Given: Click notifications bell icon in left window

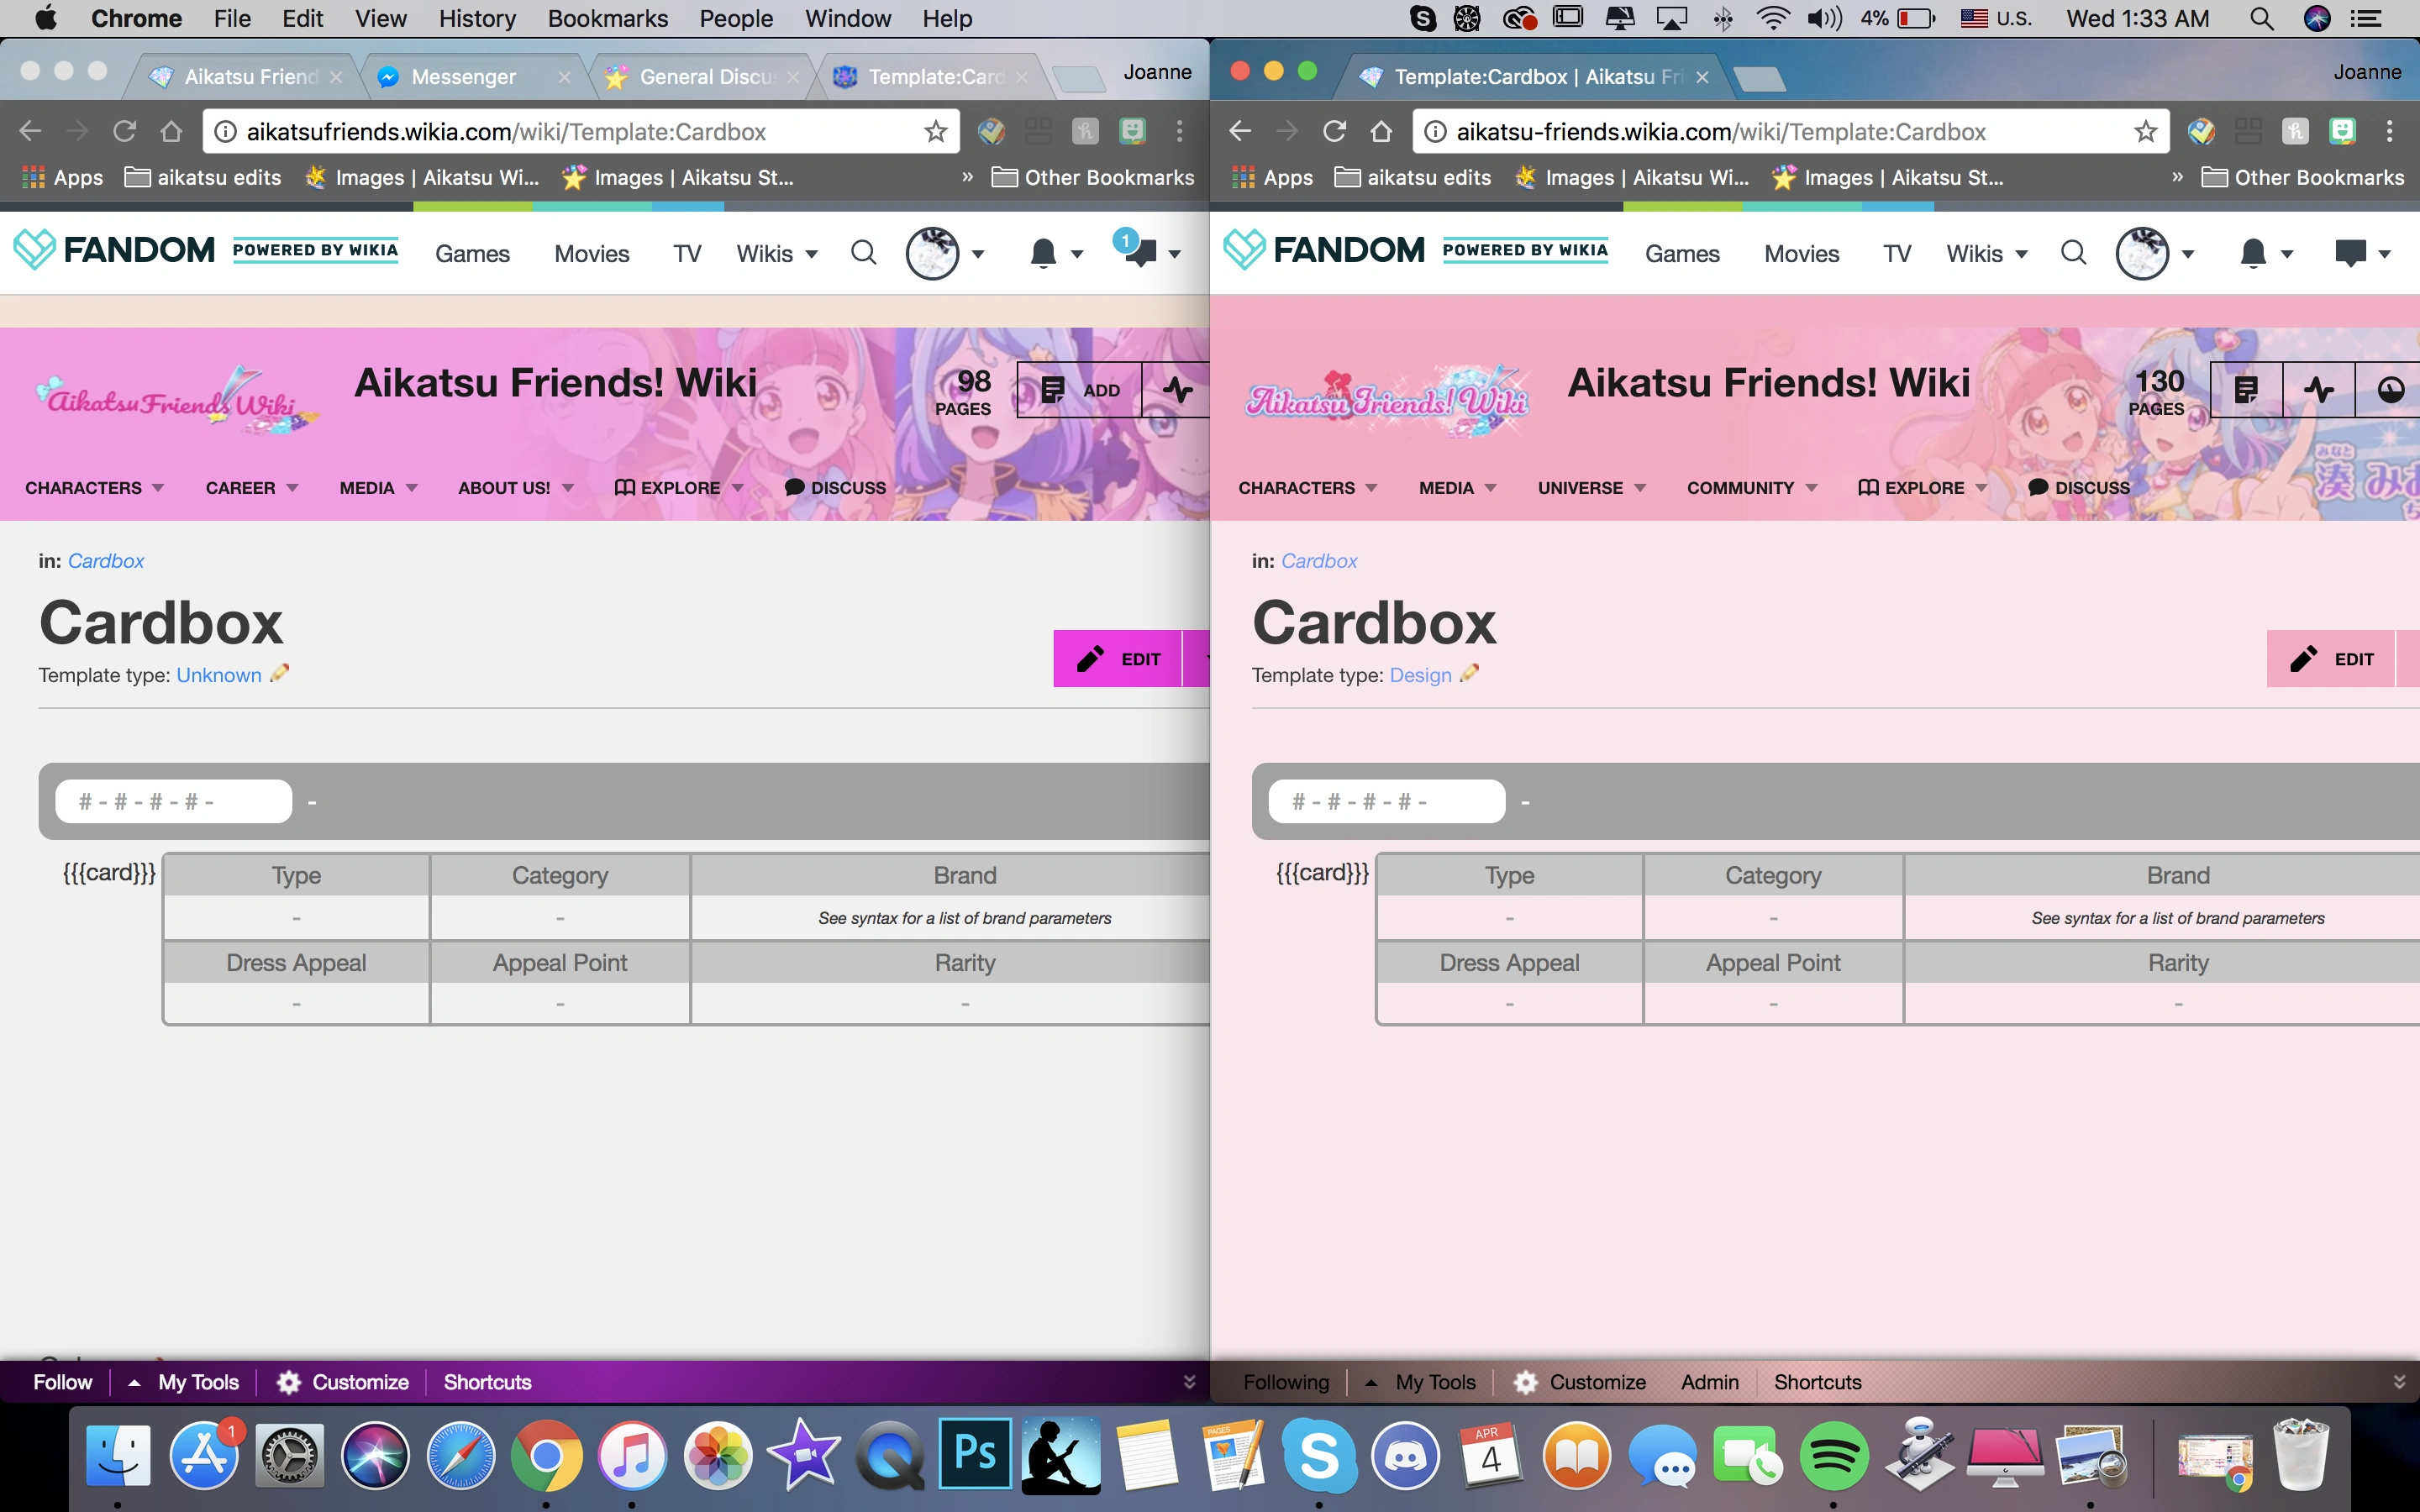Looking at the screenshot, I should [1042, 254].
